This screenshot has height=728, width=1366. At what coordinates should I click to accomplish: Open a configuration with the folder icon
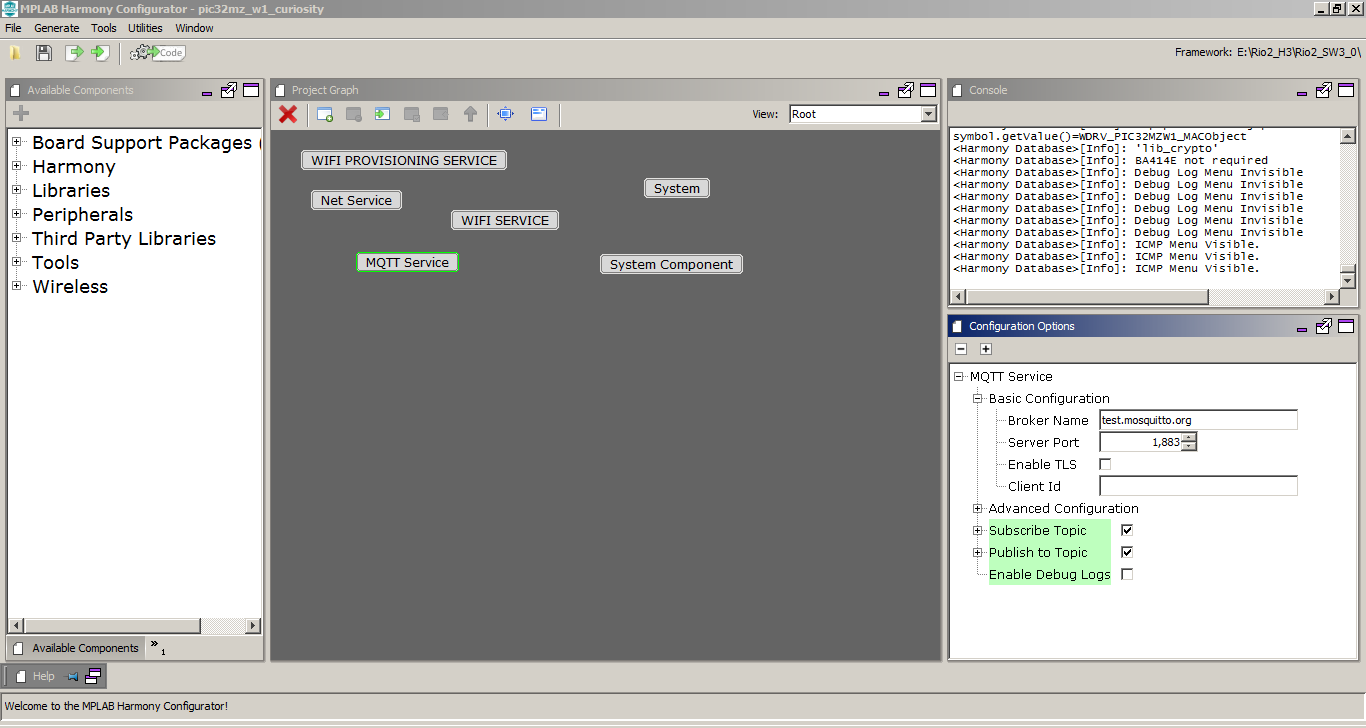click(16, 52)
